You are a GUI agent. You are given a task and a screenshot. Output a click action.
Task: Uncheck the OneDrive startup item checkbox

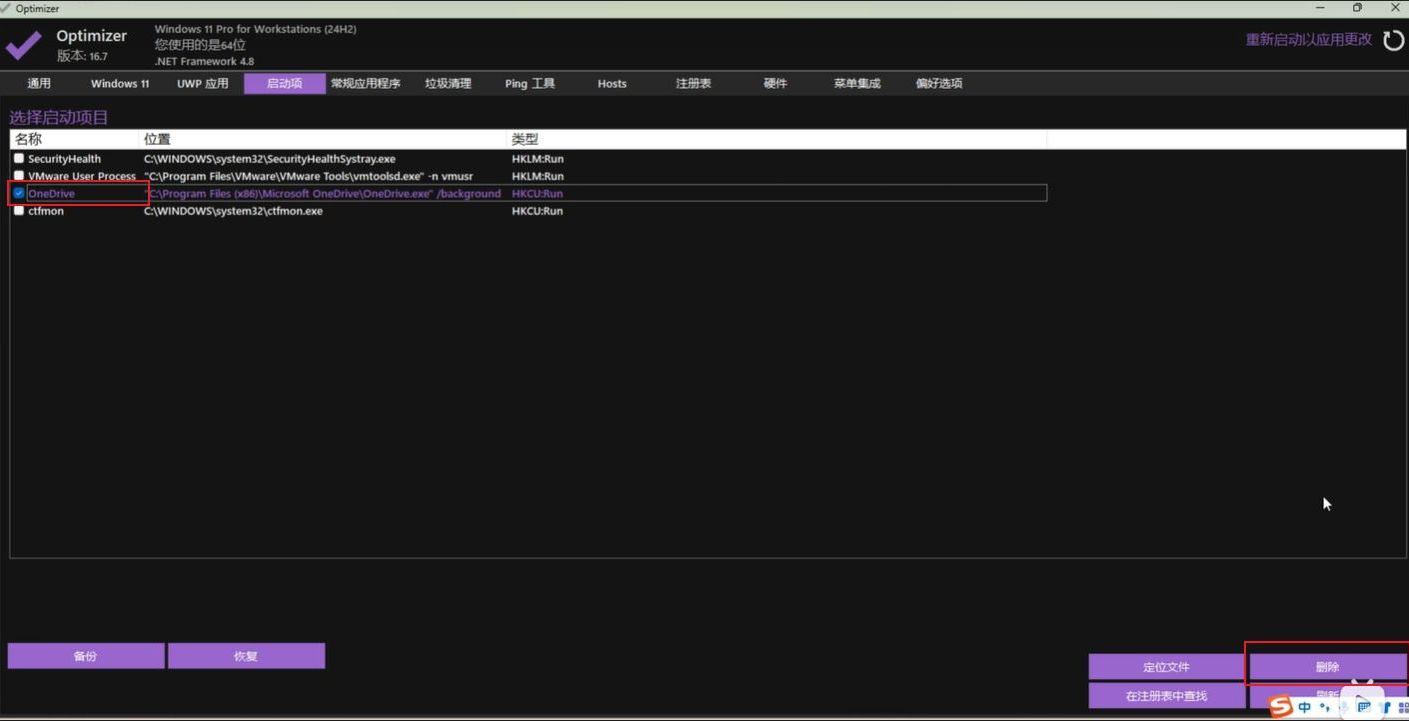[x=19, y=193]
